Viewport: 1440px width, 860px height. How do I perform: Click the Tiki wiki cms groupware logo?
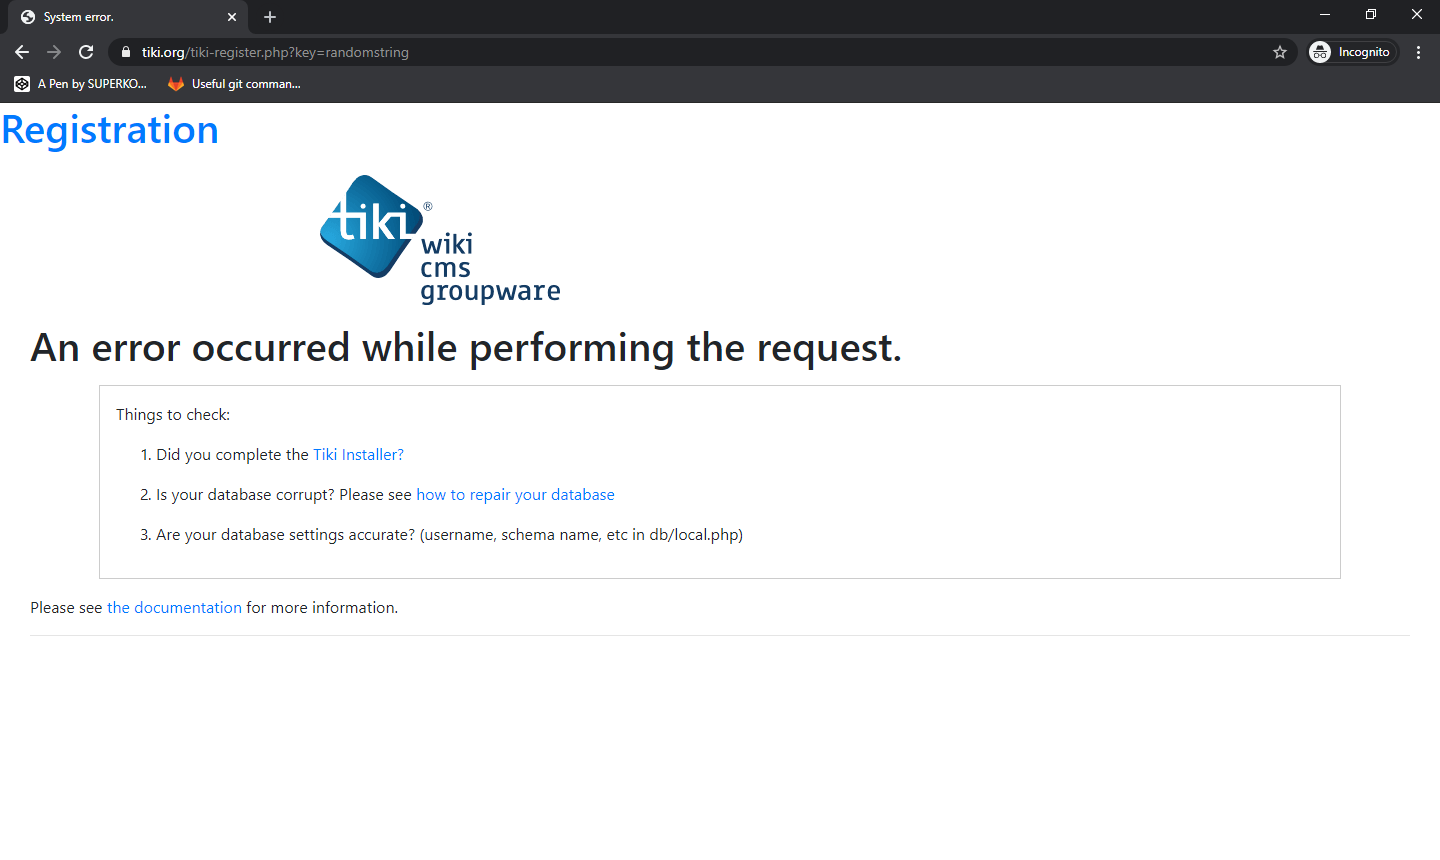pos(440,240)
